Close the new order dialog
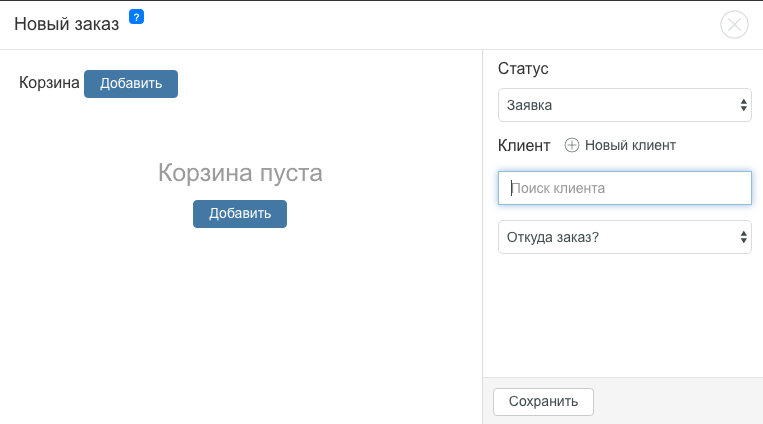Screen dimensions: 763x424 point(734,24)
